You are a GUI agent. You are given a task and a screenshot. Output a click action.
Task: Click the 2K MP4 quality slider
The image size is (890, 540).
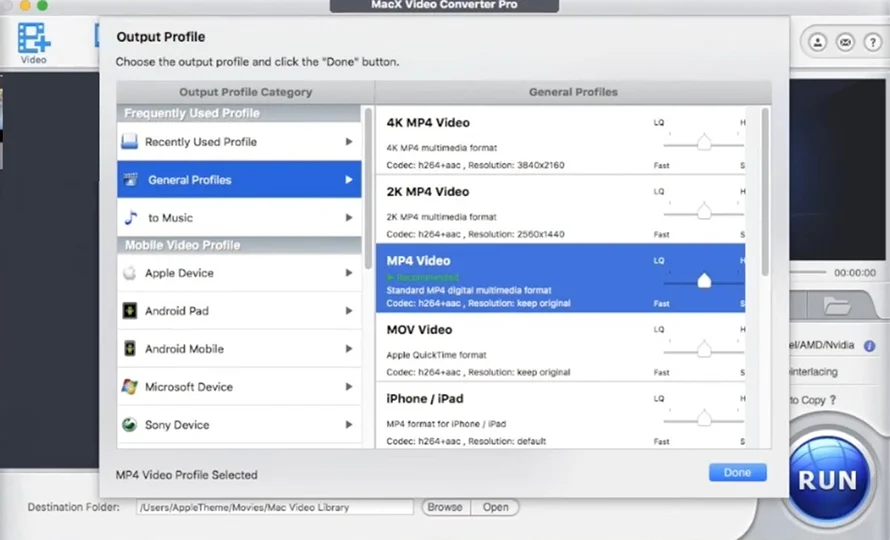[x=704, y=212]
